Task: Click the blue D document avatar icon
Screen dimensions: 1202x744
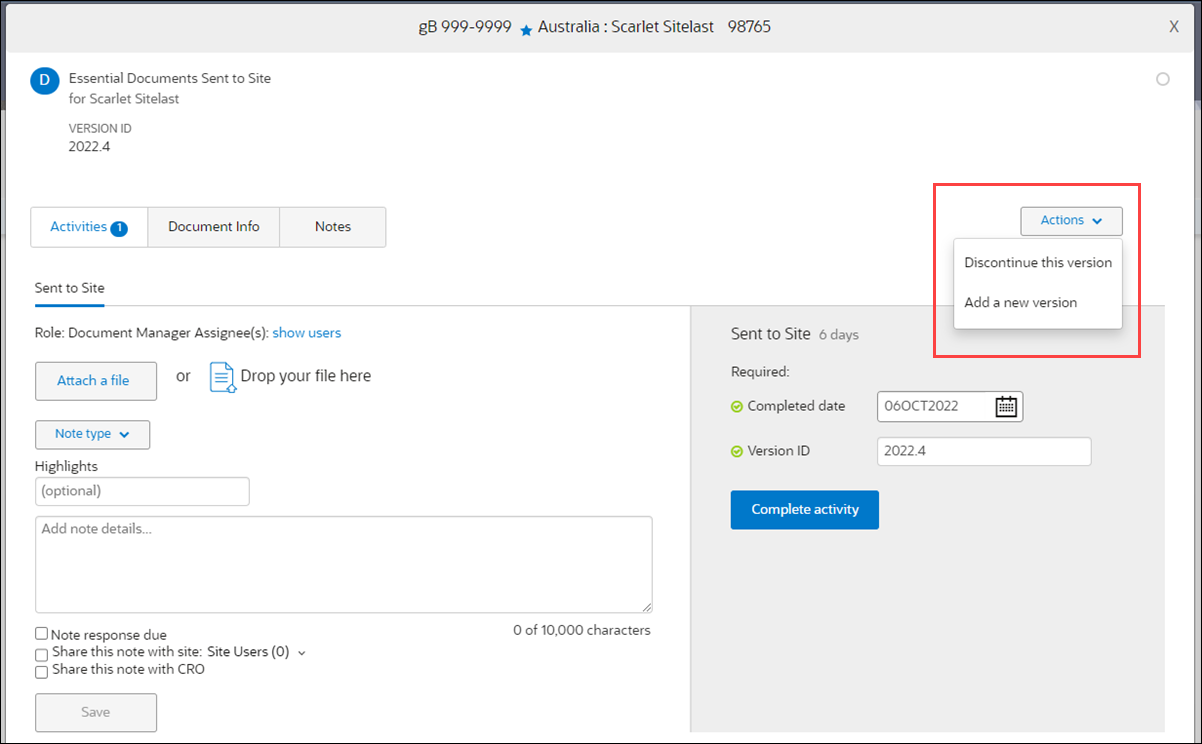Action: point(43,81)
